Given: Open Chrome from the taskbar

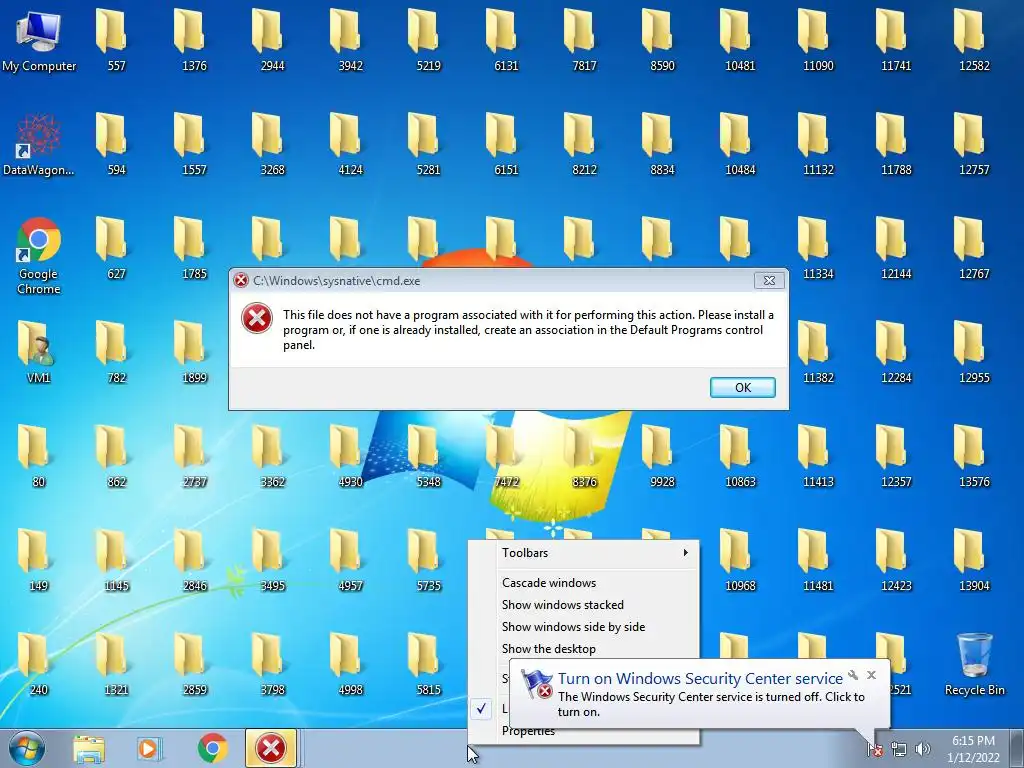Looking at the screenshot, I should (x=212, y=748).
